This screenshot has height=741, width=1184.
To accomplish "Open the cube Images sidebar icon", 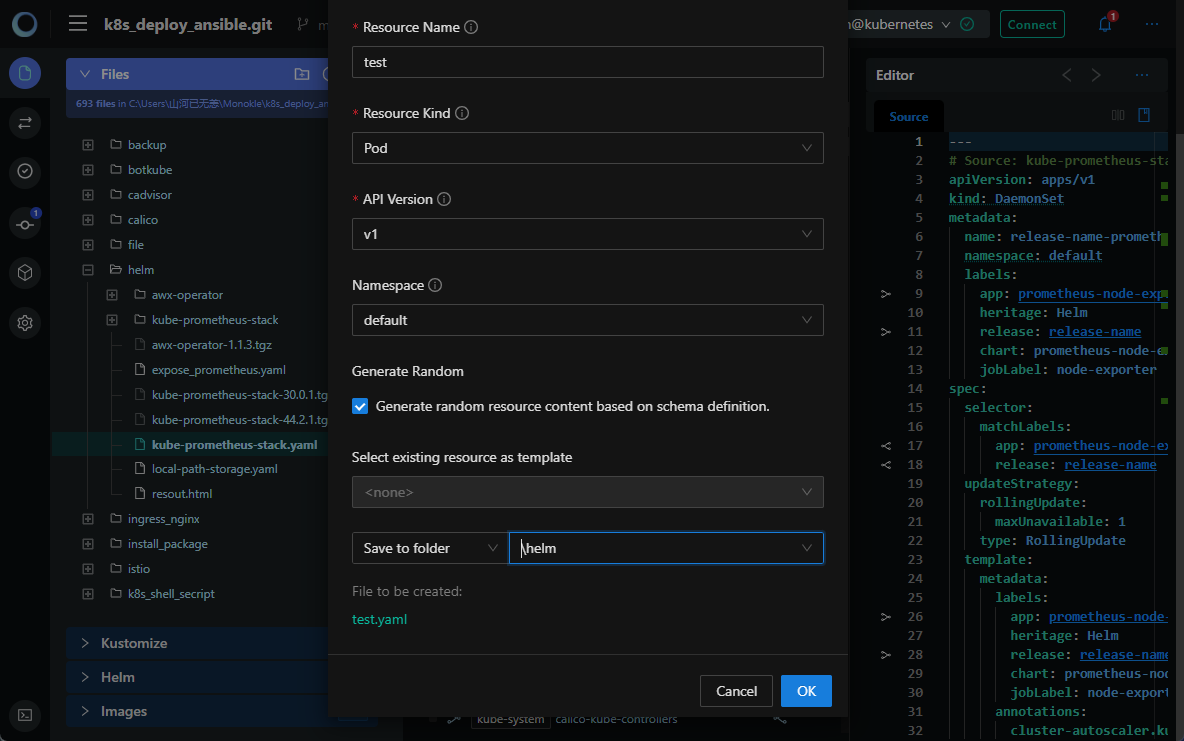I will click(25, 273).
